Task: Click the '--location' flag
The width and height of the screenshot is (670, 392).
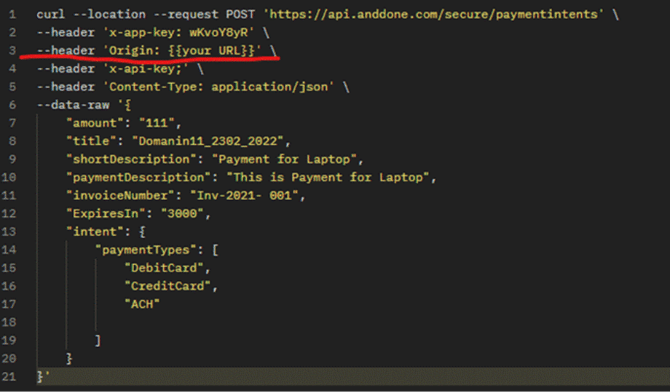Action: tap(109, 15)
